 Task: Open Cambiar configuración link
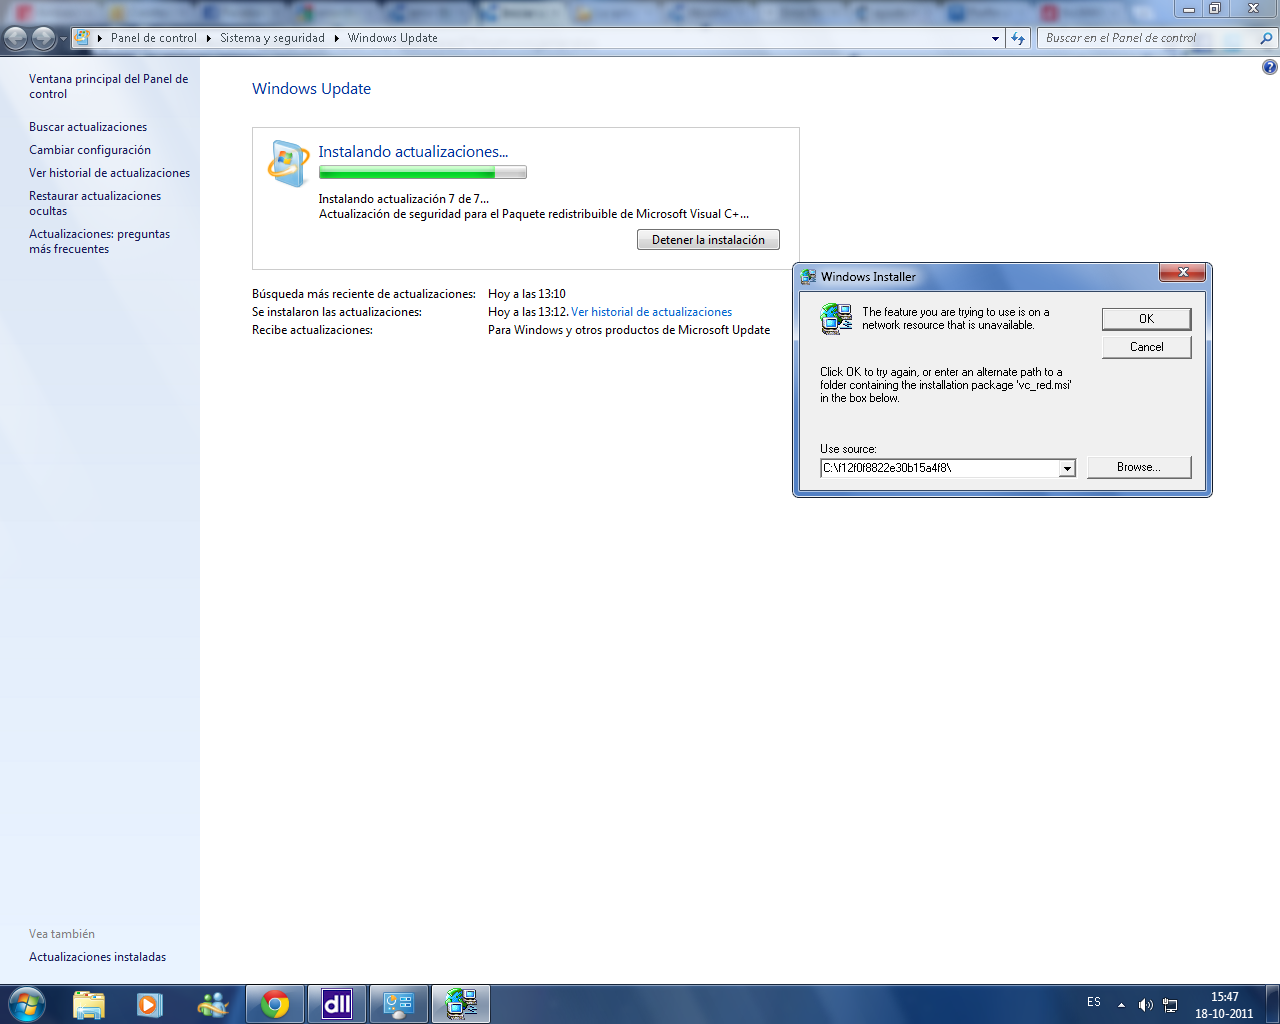pos(90,150)
